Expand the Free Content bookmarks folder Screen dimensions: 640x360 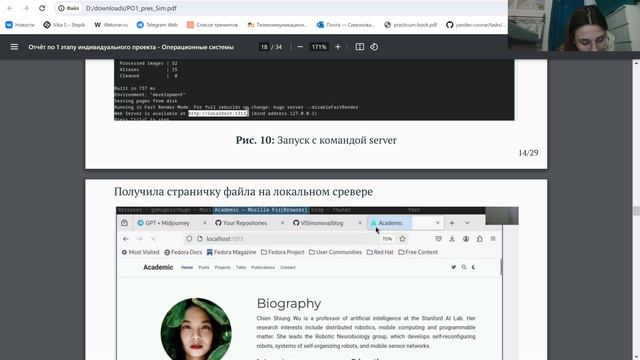click(x=418, y=252)
